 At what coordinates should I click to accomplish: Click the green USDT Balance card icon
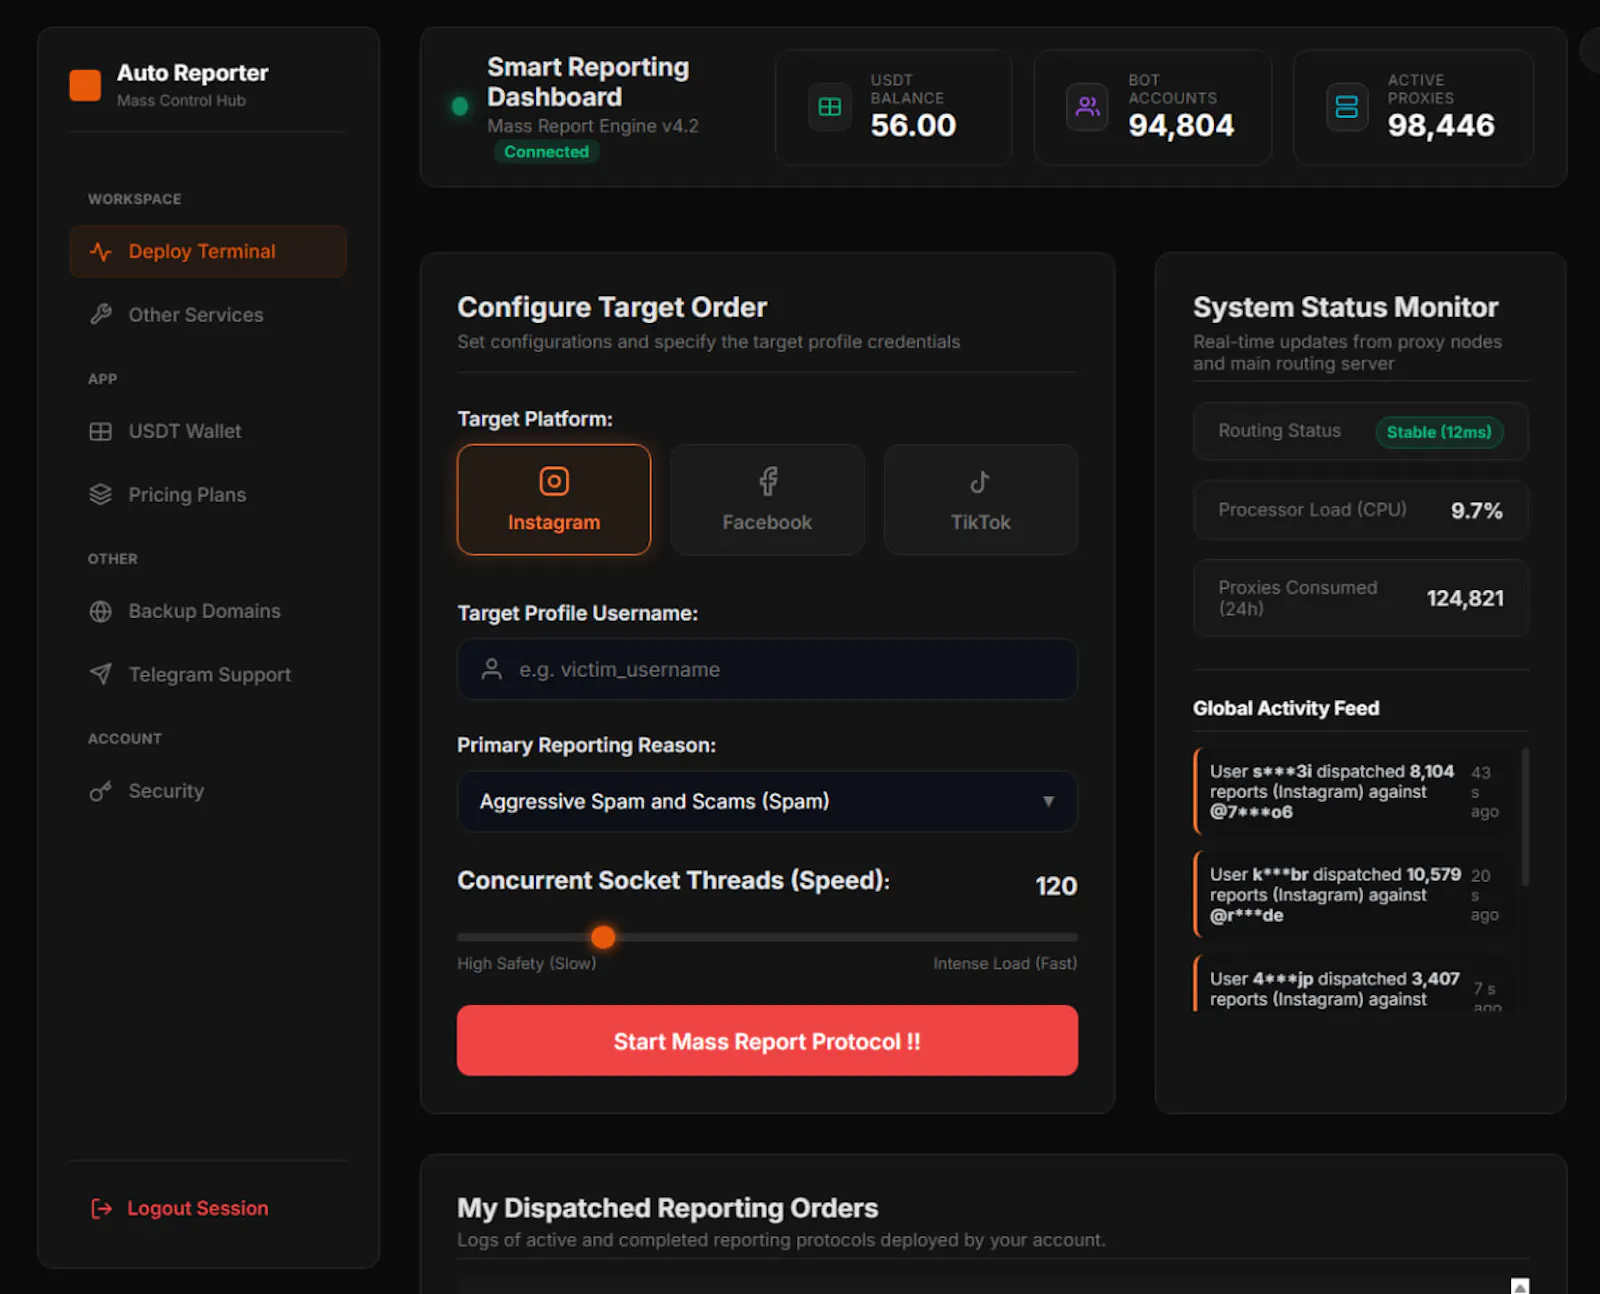[x=830, y=107]
